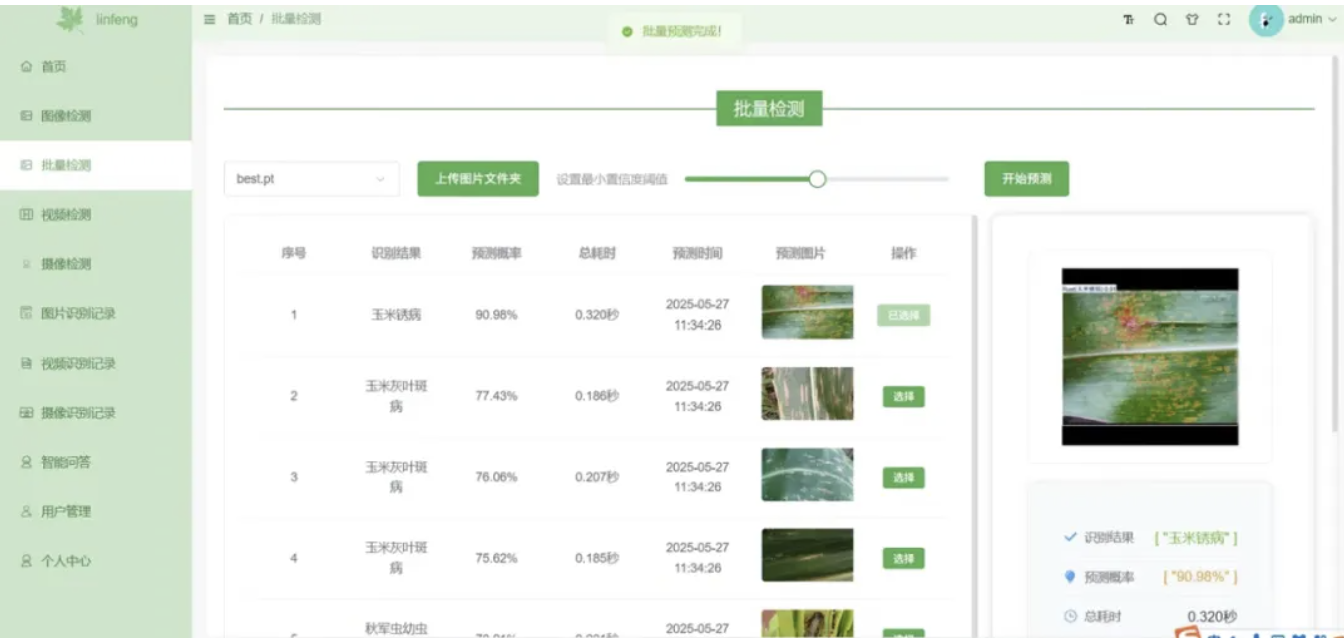Open the row 3 prediction thumbnail
This screenshot has width=1344, height=638.
click(807, 474)
